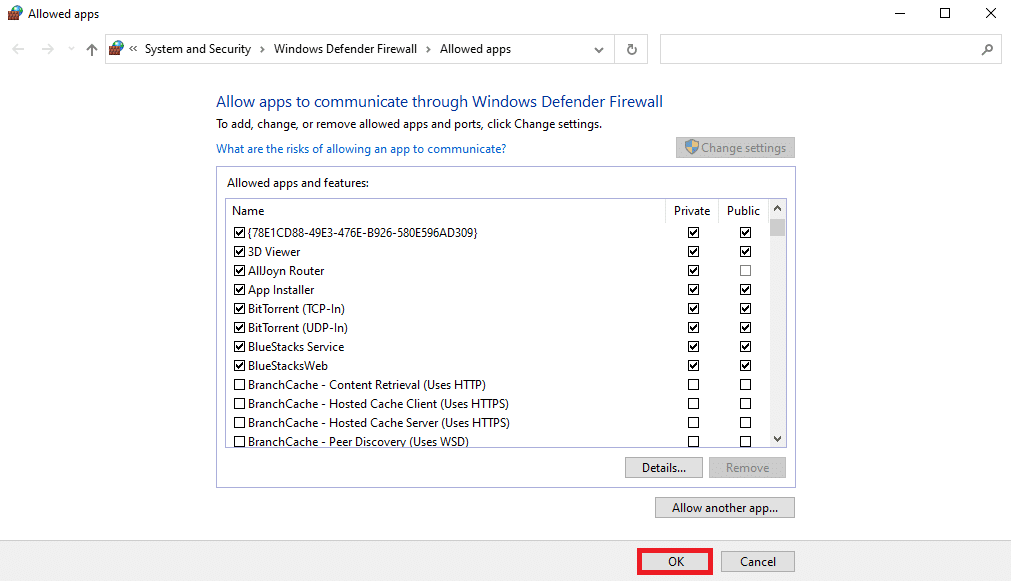
Task: Cancel the Allowed apps changes
Action: tap(758, 562)
